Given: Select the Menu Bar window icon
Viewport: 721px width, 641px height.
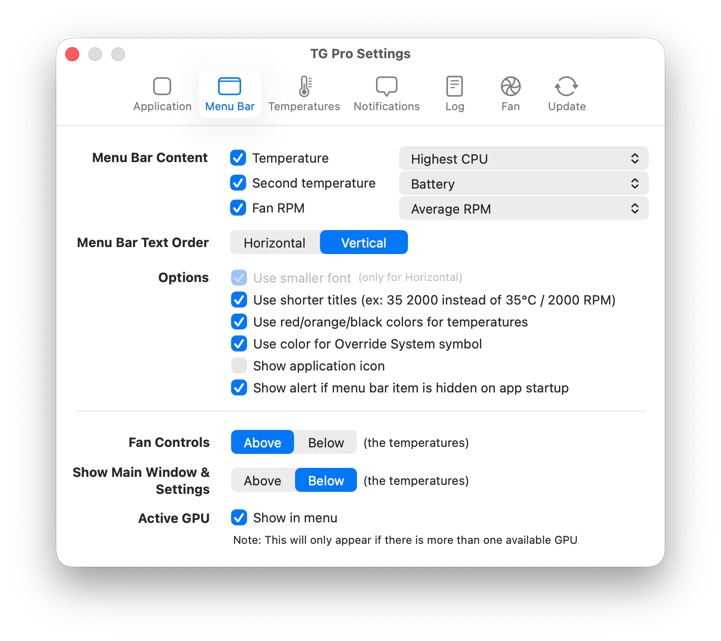Looking at the screenshot, I should point(229,86).
